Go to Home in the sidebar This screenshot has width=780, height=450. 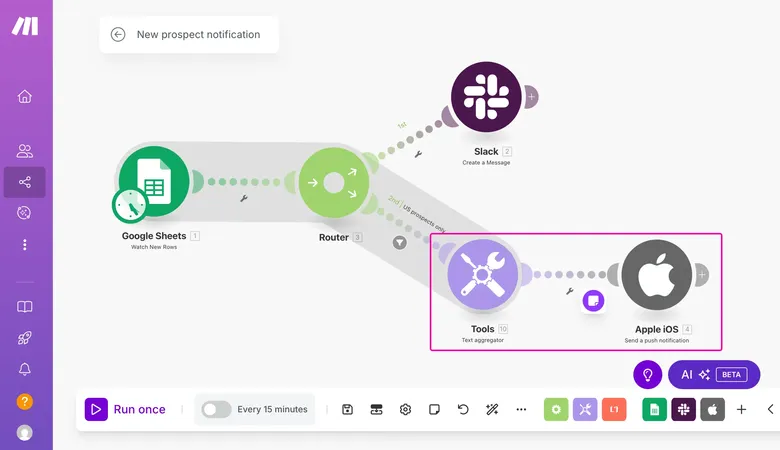pyautogui.click(x=24, y=96)
